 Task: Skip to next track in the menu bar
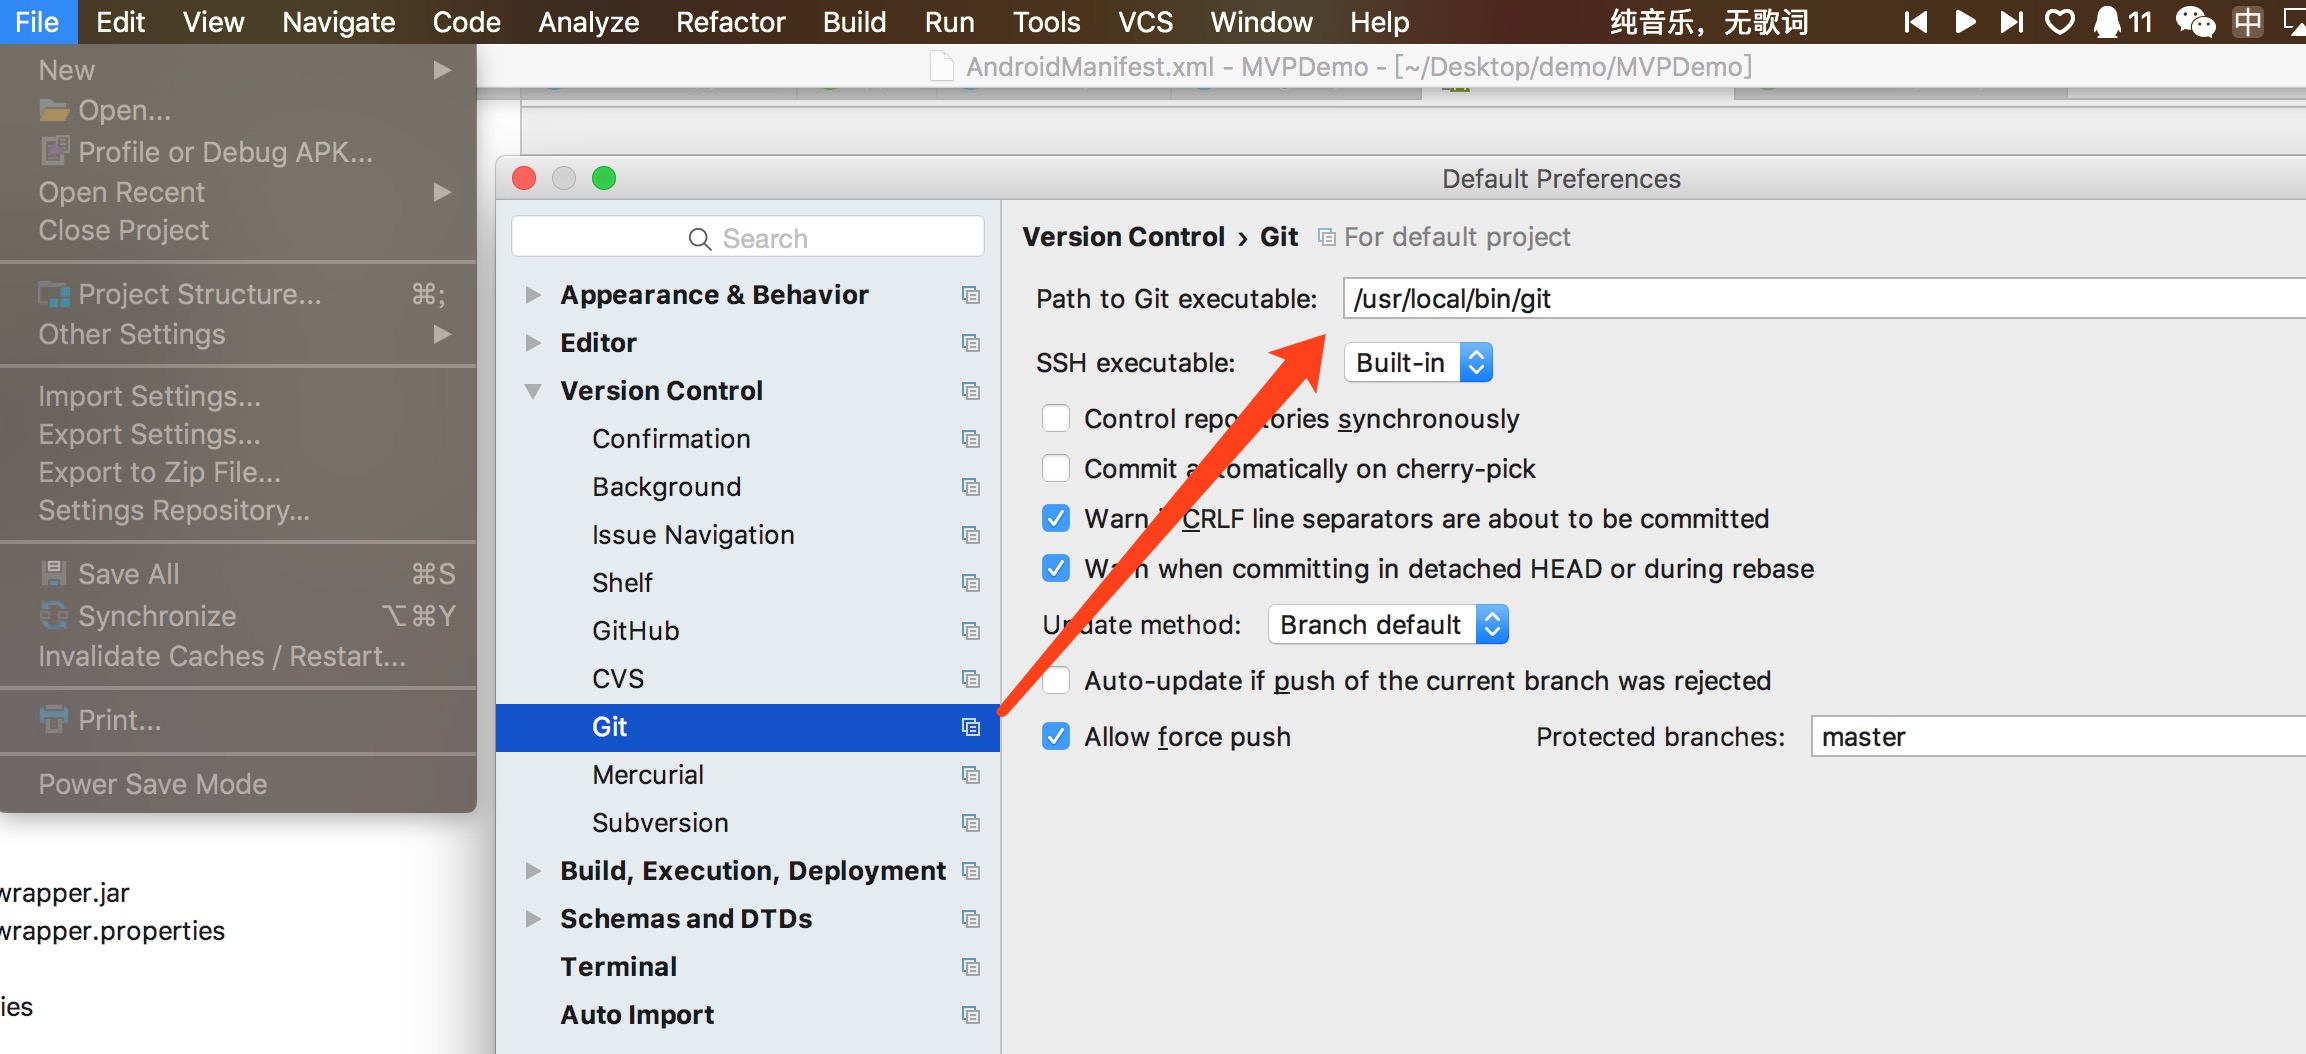click(x=2012, y=22)
